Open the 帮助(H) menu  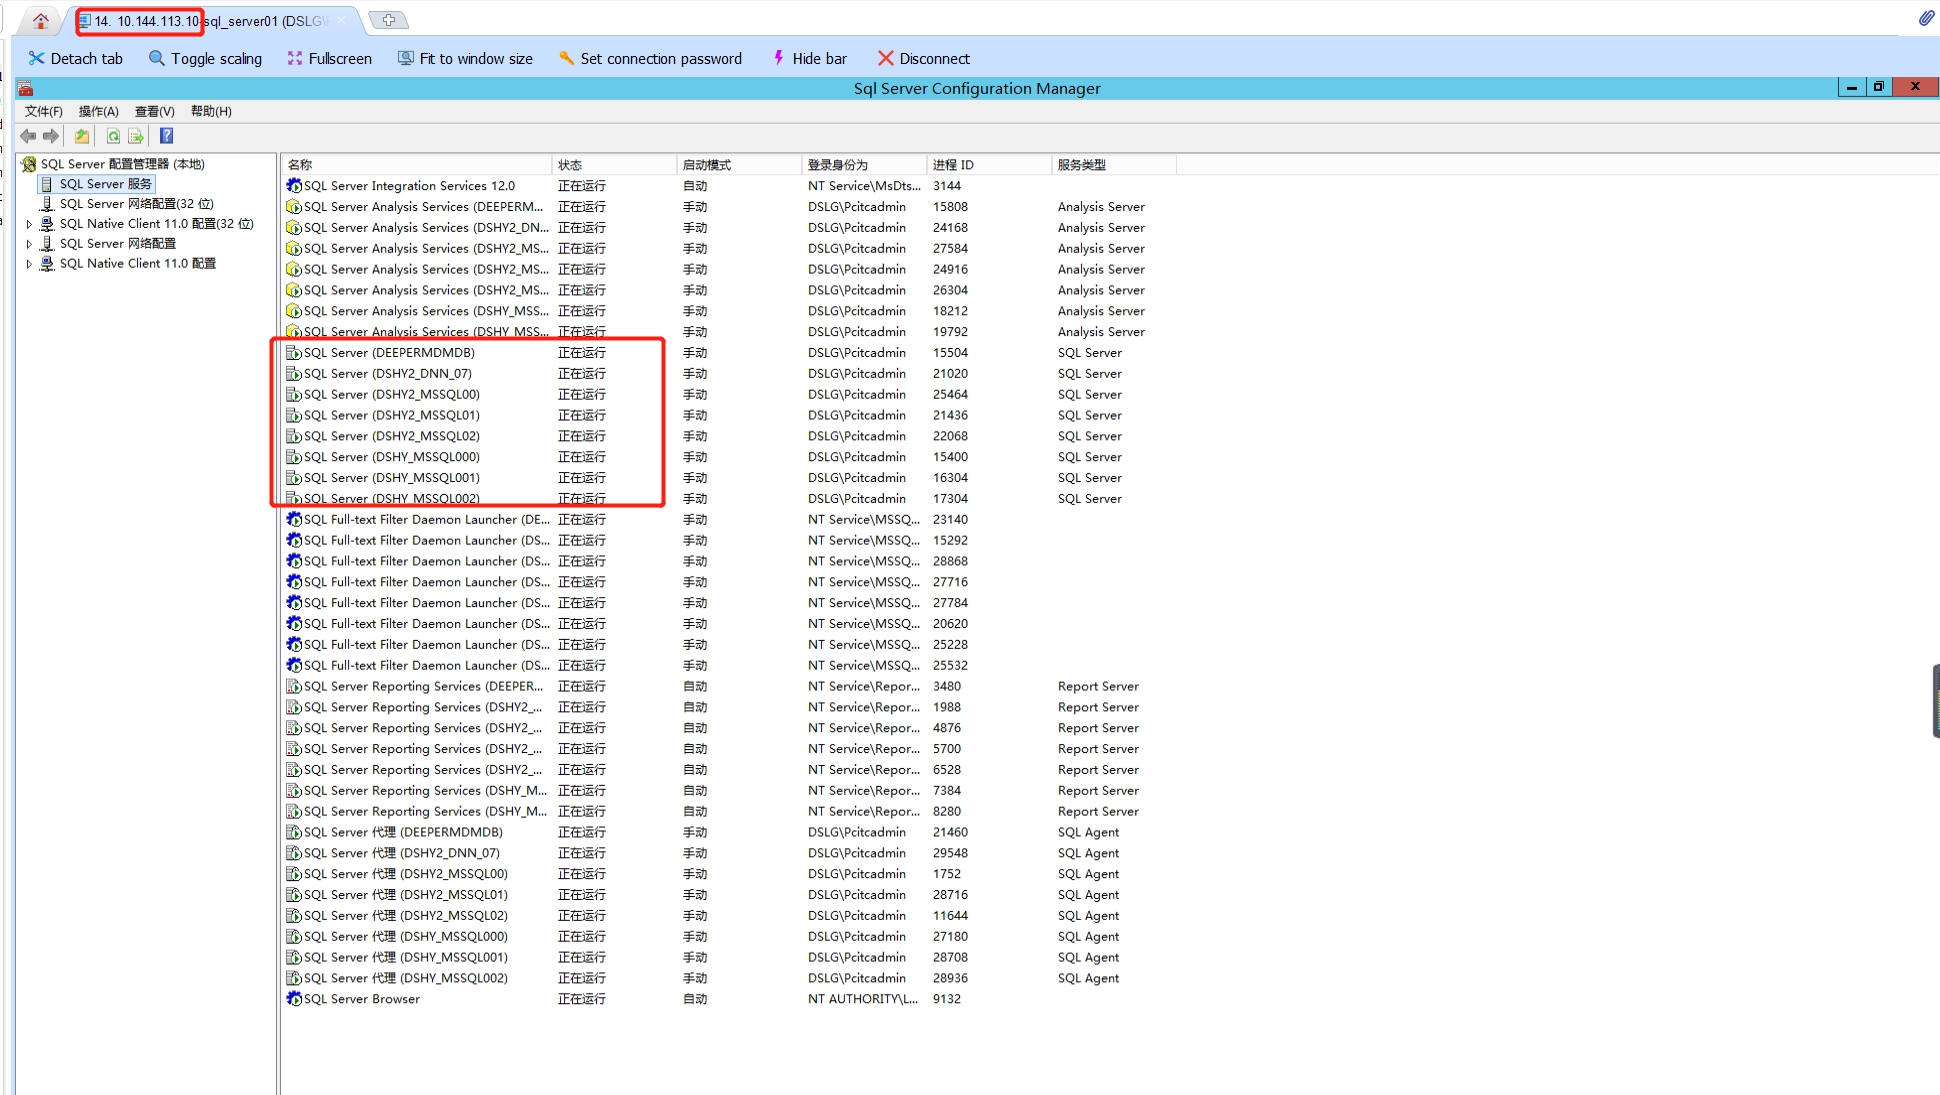pyautogui.click(x=211, y=111)
